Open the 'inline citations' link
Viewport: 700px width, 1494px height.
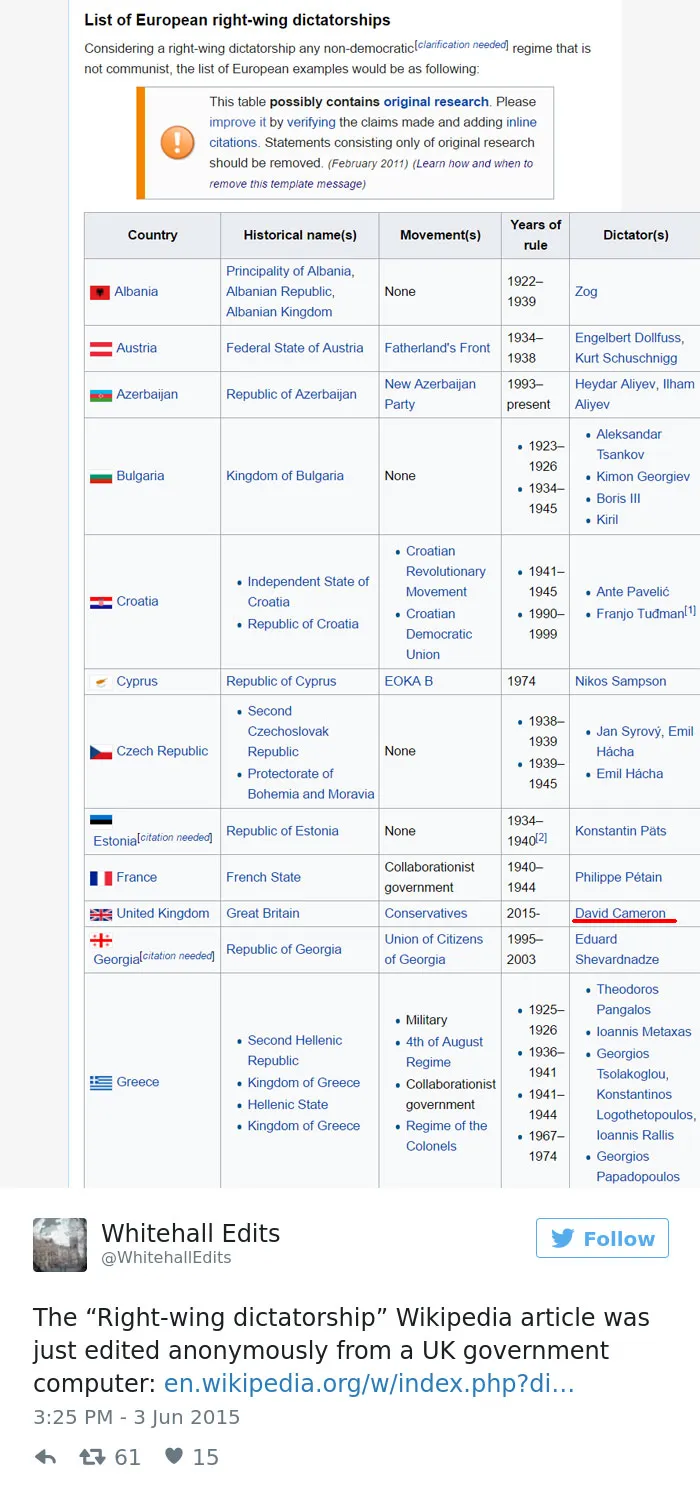tap(373, 133)
